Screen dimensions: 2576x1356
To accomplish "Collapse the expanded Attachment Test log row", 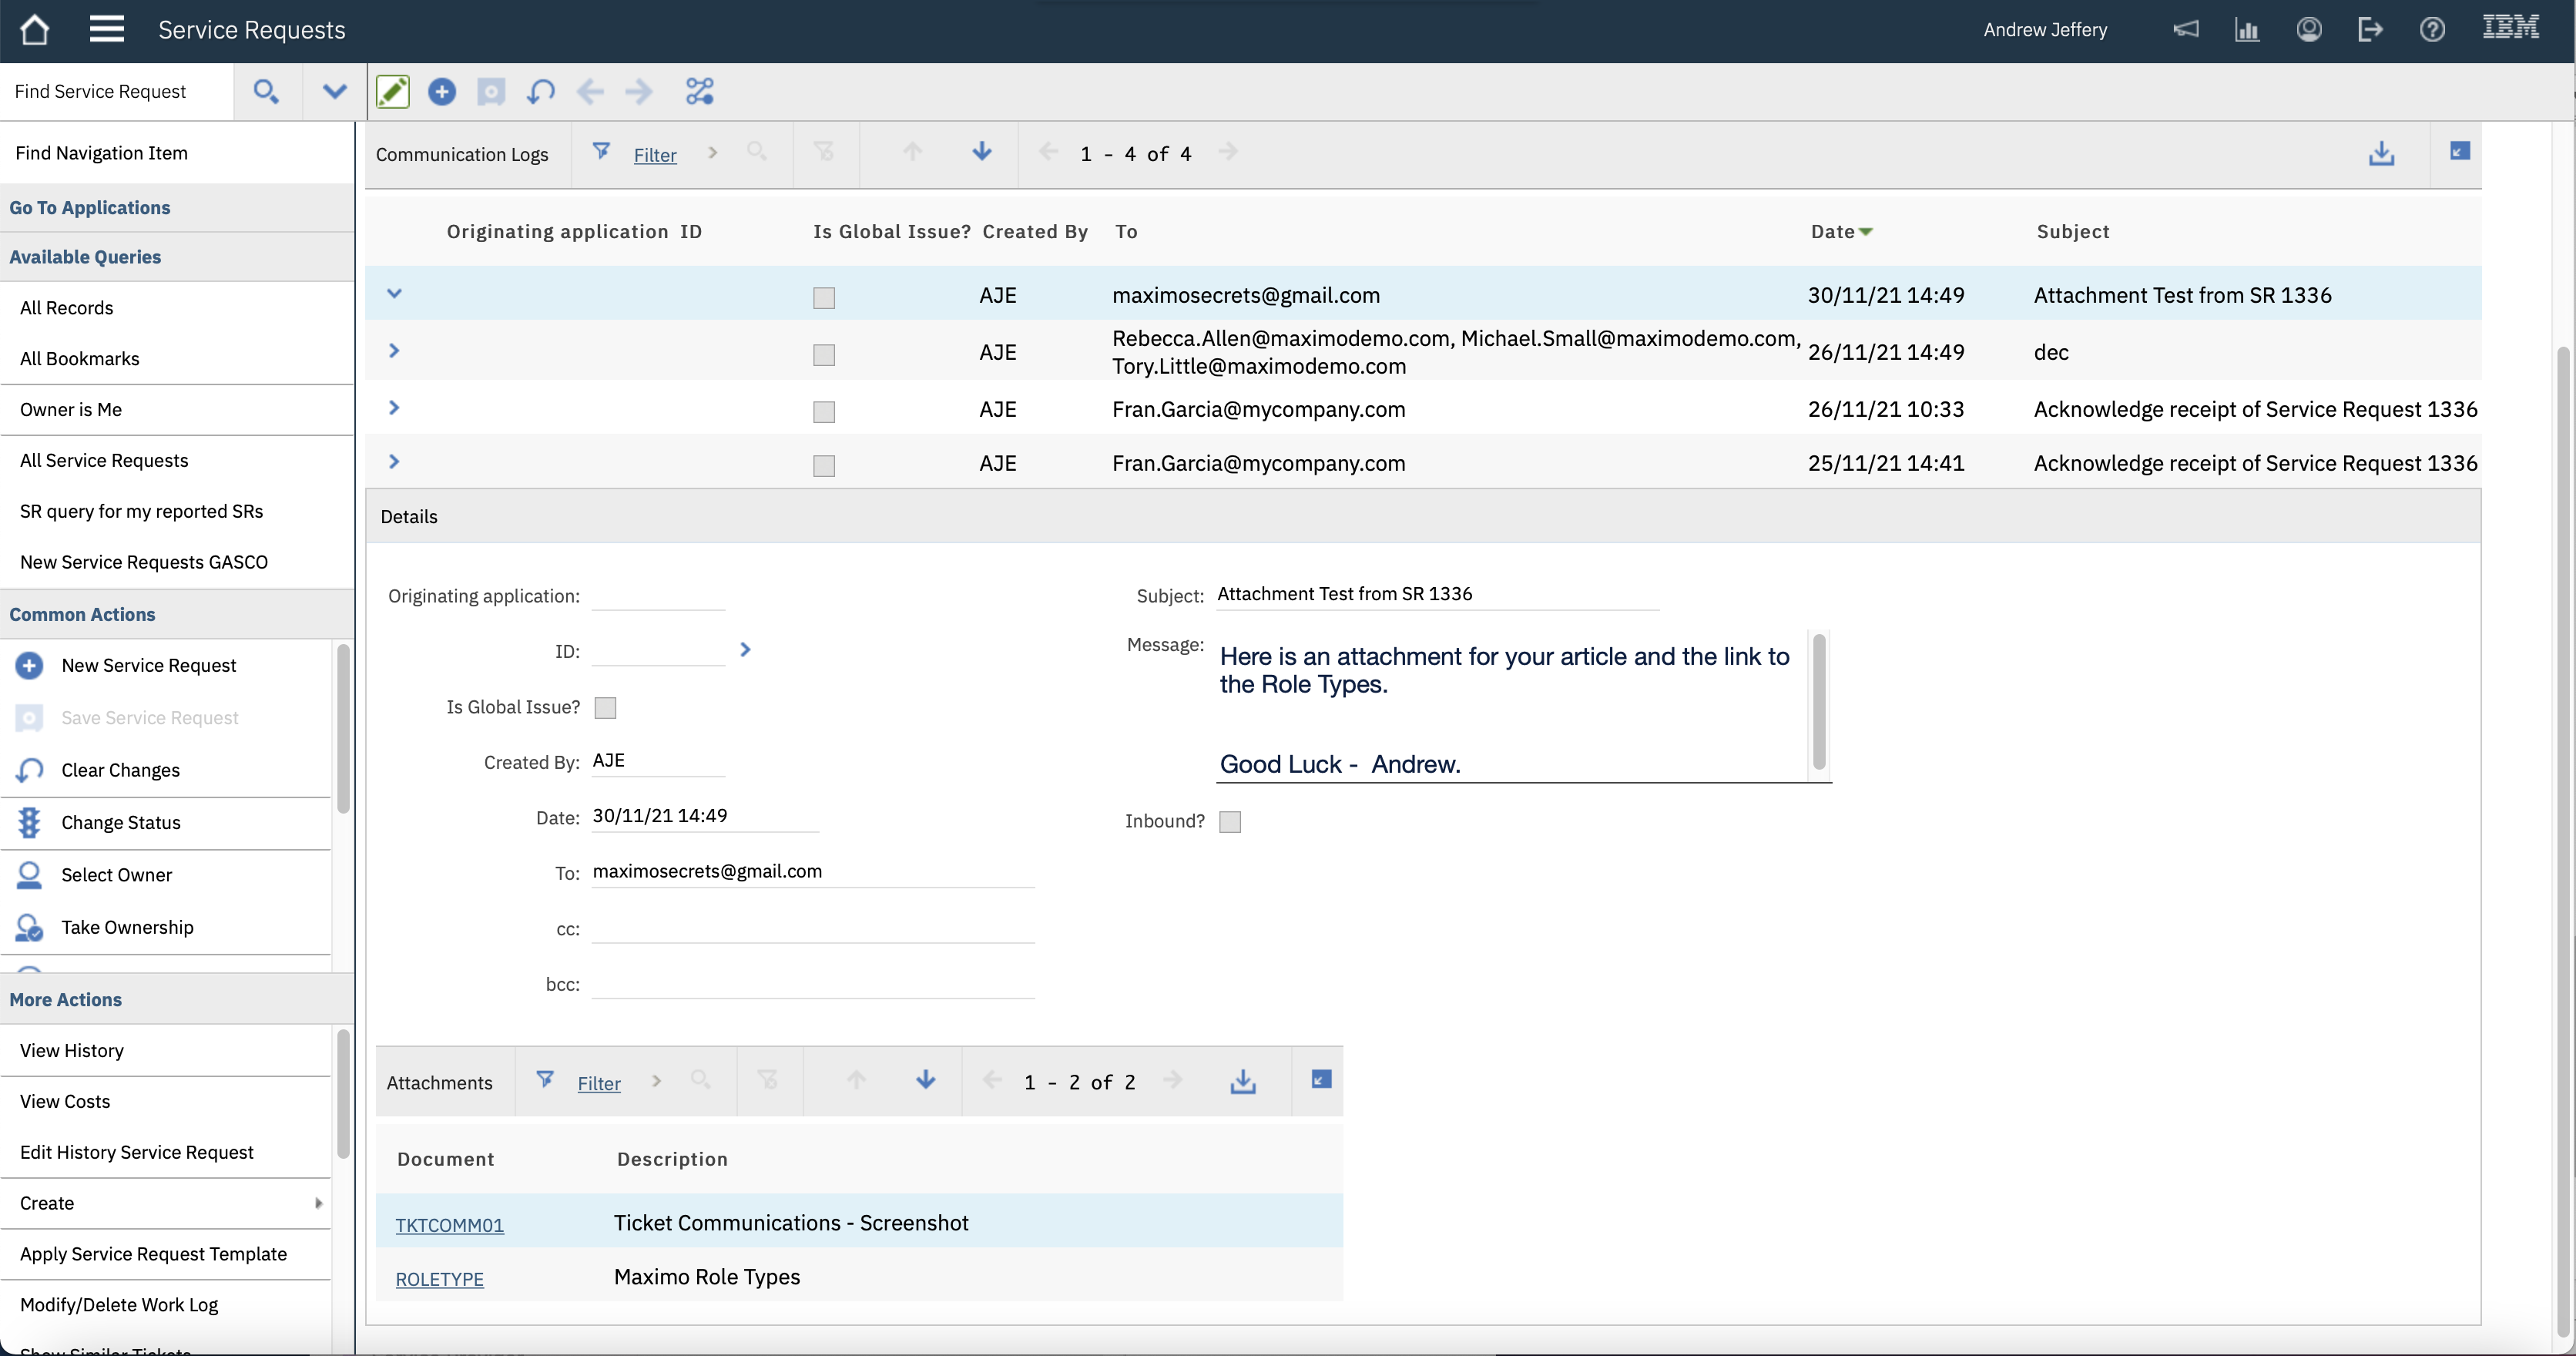I will coord(394,294).
